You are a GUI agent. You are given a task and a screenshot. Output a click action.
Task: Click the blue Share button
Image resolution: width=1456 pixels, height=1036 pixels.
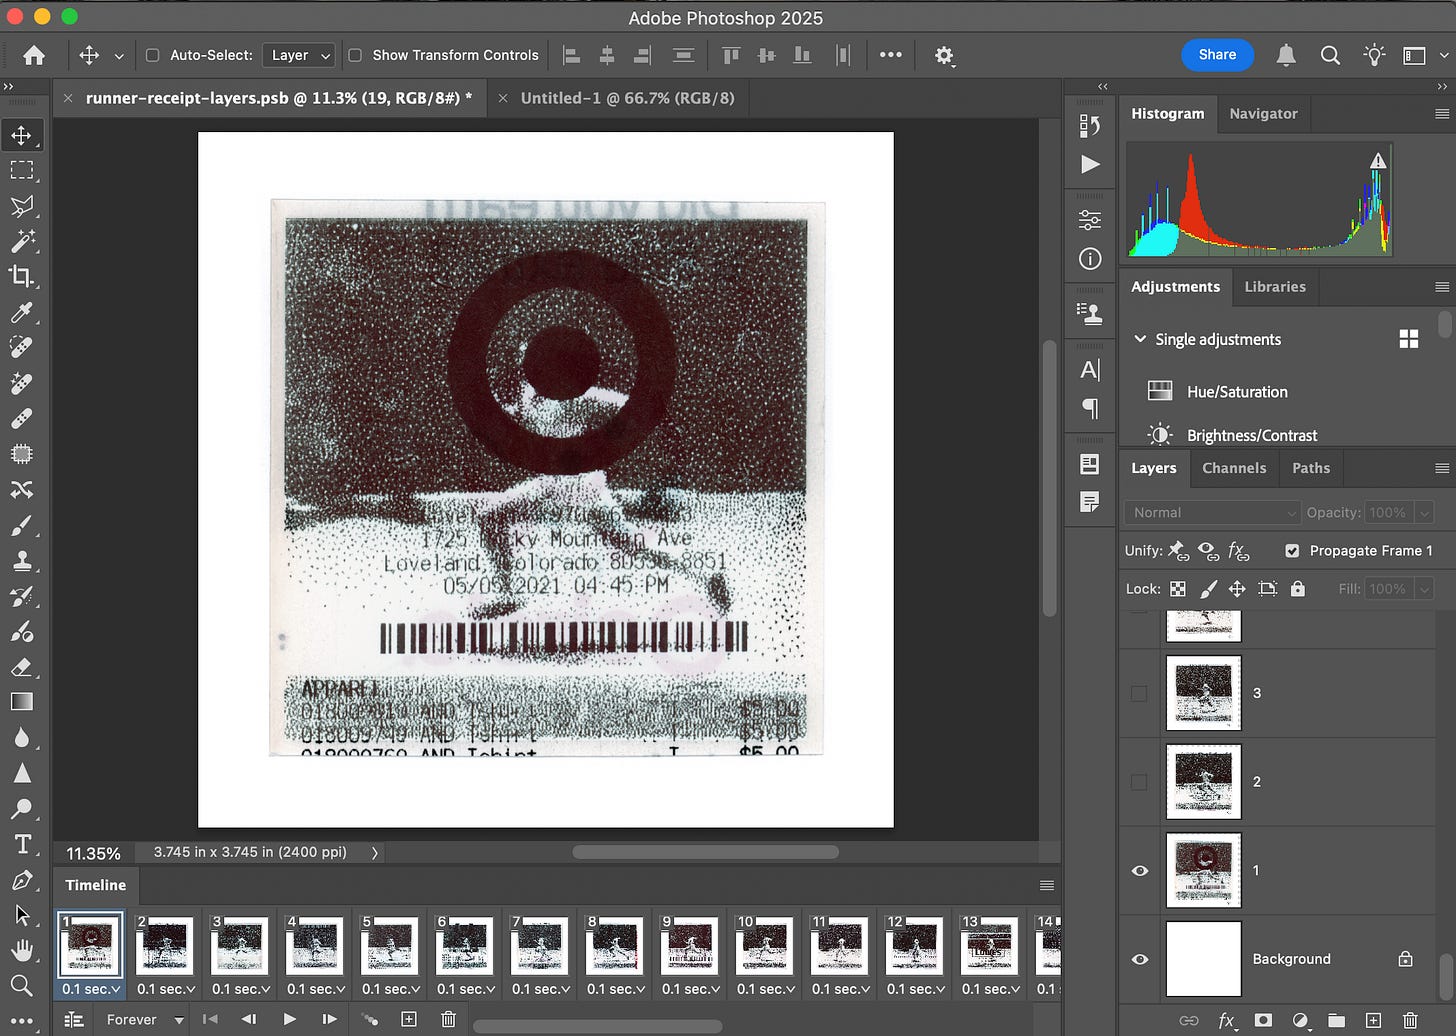tap(1217, 55)
